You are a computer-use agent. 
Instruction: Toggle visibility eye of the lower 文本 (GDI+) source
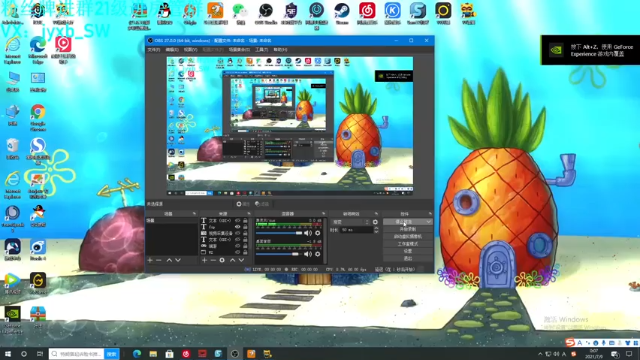pyautogui.click(x=238, y=240)
